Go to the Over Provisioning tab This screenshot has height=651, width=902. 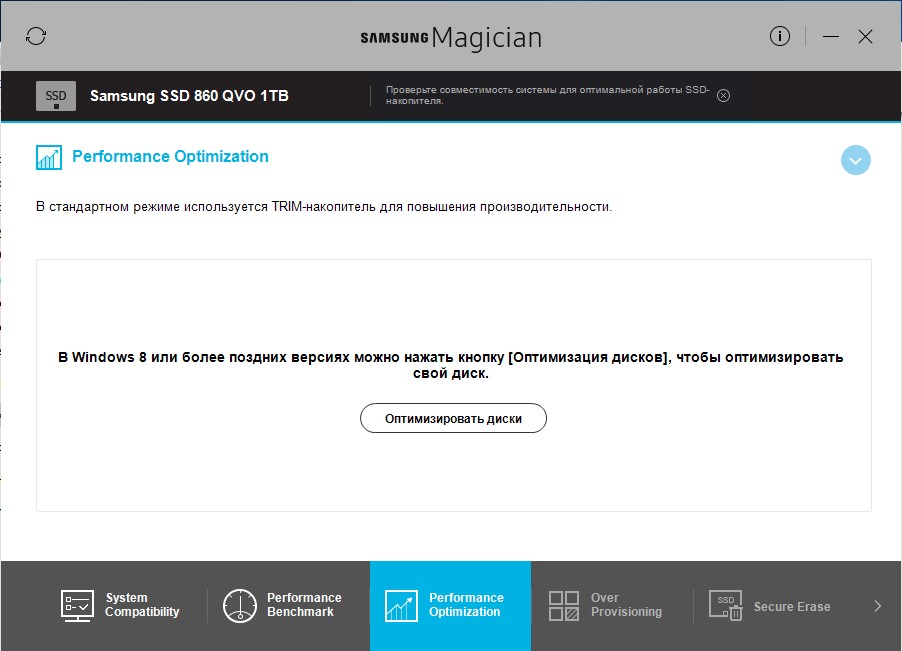[x=605, y=605]
